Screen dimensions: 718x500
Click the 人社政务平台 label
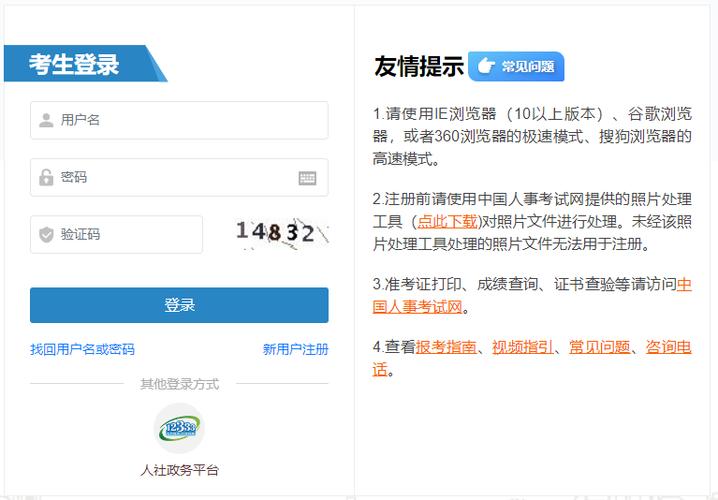tap(180, 470)
